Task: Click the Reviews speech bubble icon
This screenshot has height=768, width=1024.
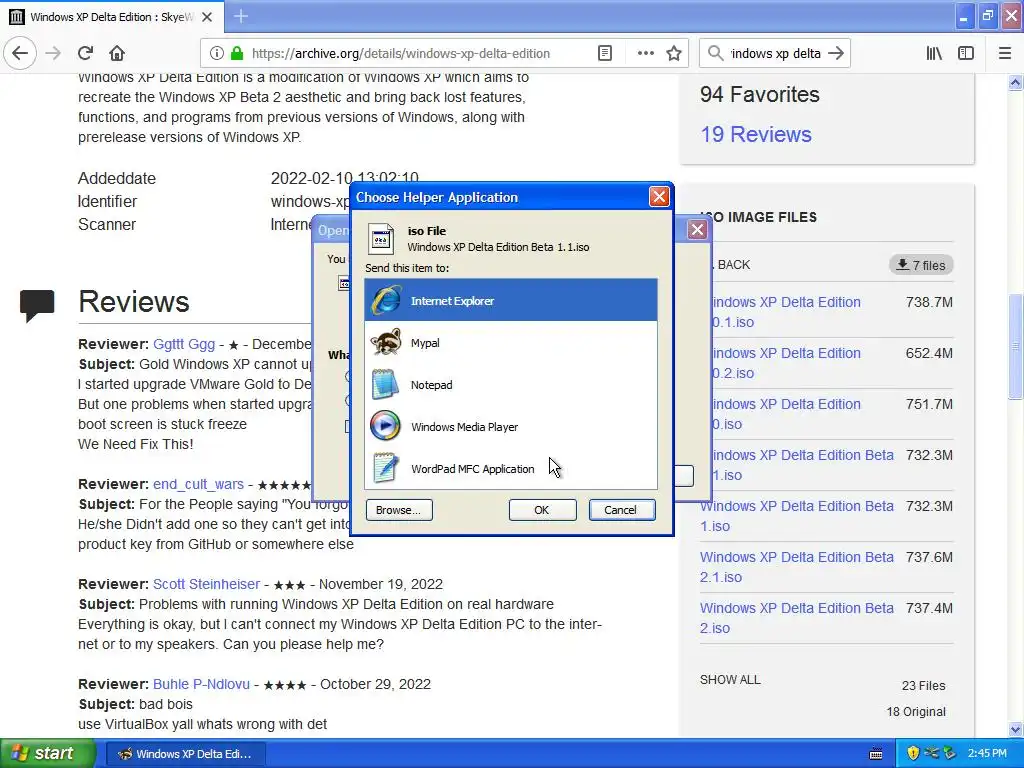Action: coord(37,305)
